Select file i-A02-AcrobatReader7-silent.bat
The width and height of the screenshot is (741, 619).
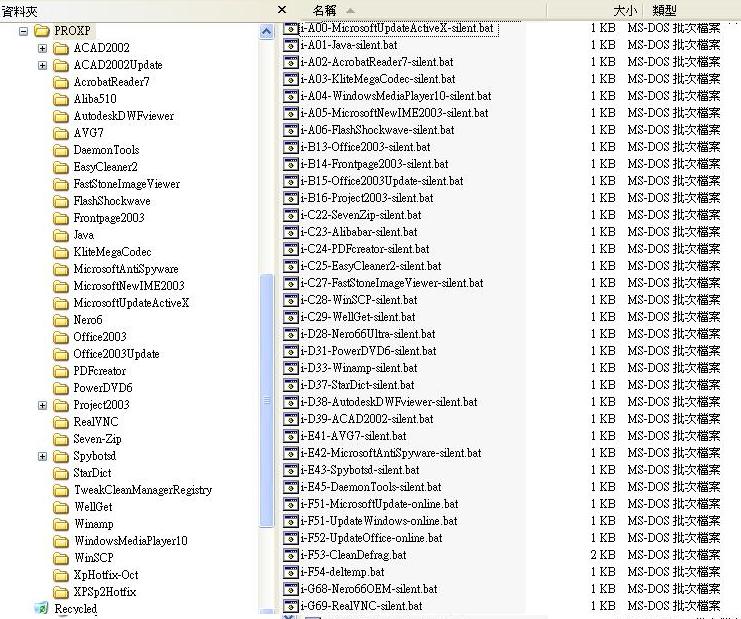pyautogui.click(x=377, y=62)
